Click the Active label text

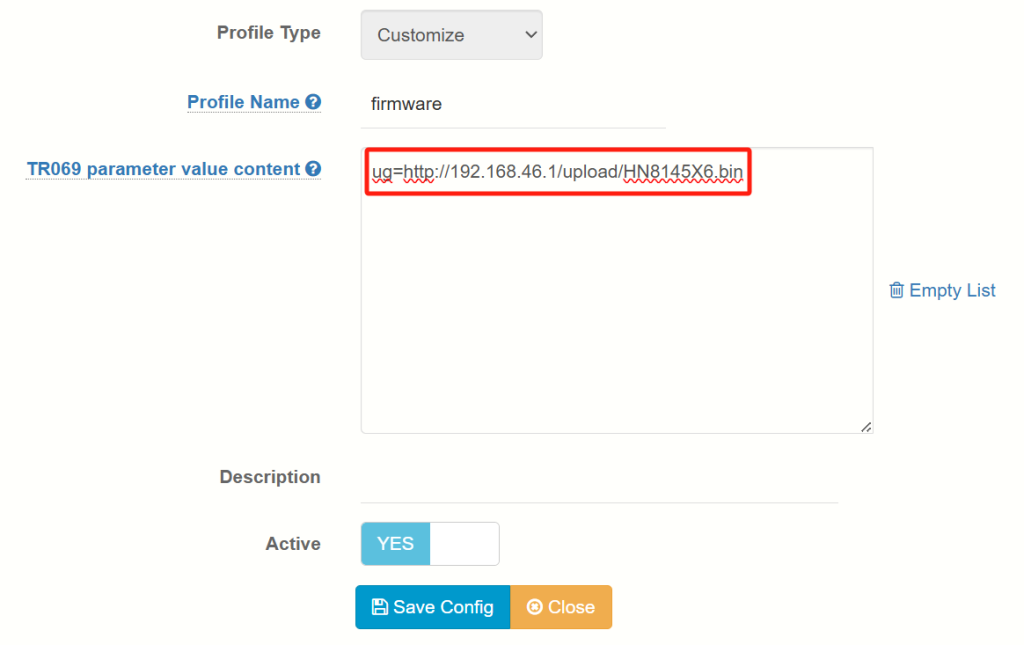click(293, 544)
